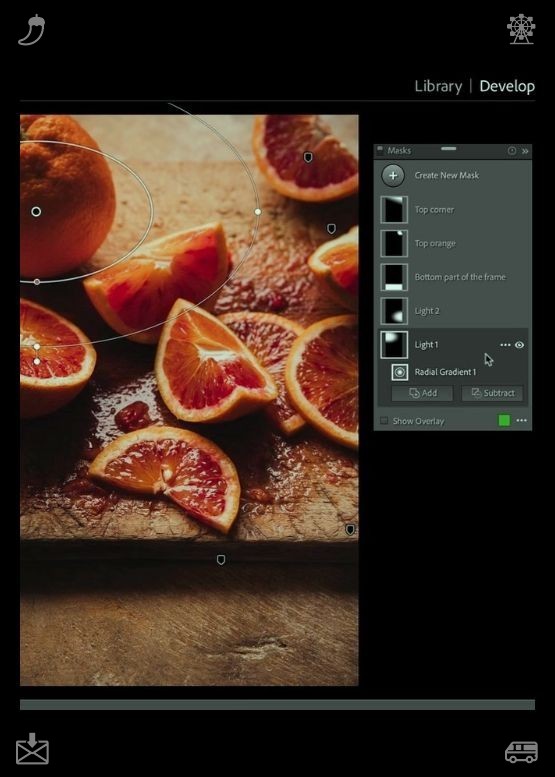Click mask pin on top right orange slice
The width and height of the screenshot is (555, 777).
308,158
